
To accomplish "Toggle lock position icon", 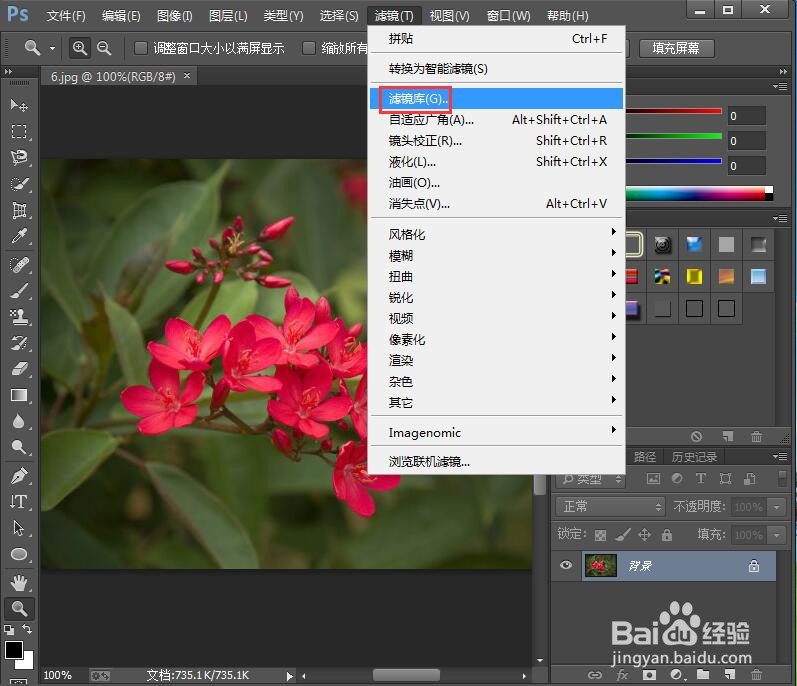I will pyautogui.click(x=645, y=534).
